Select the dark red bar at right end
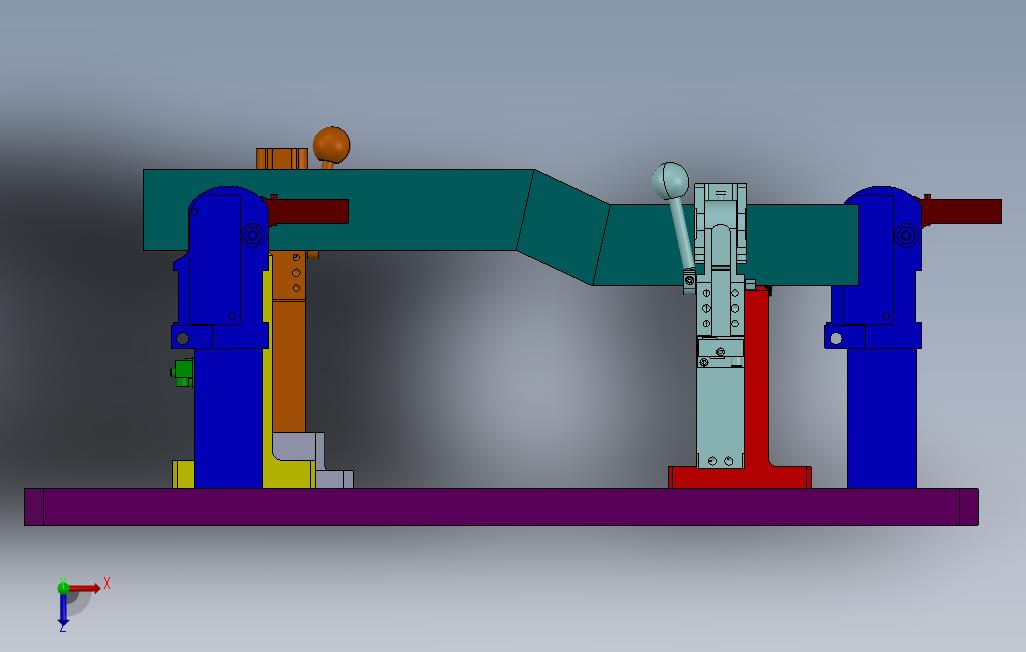Screen dimensions: 1026x652 [962, 211]
